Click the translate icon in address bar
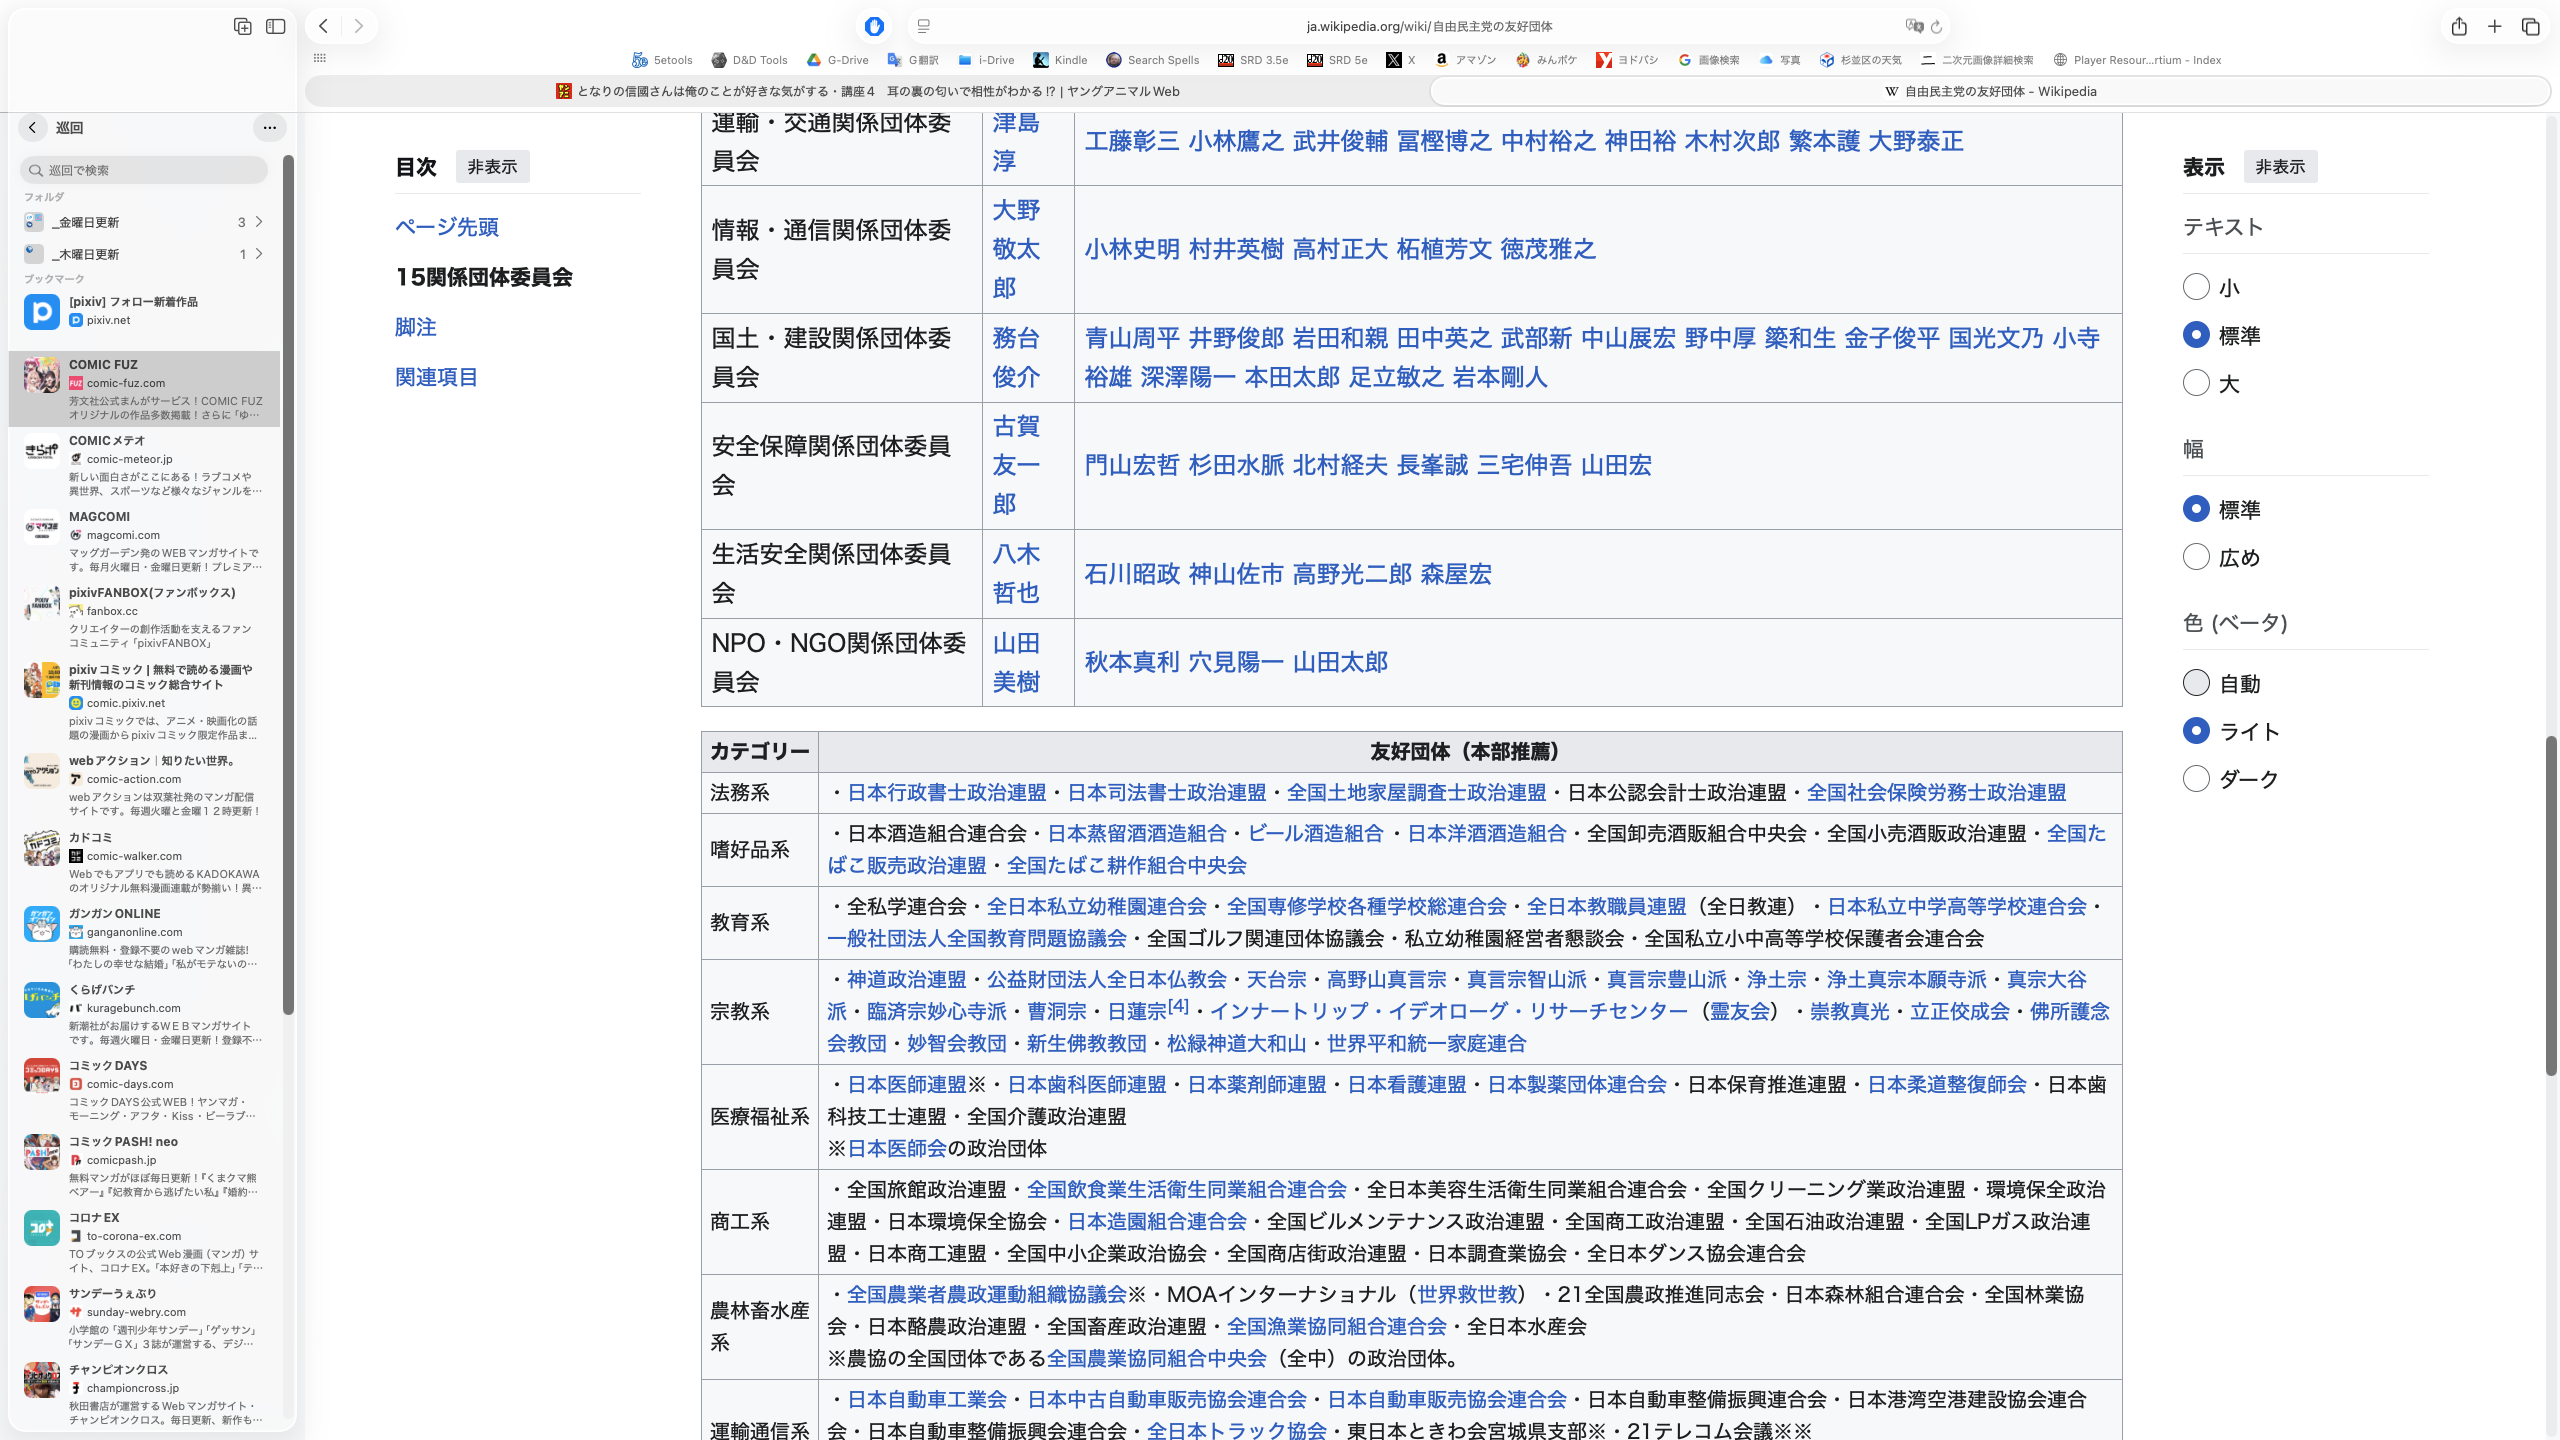Viewport: 2560px width, 1440px height. pos(1914,27)
